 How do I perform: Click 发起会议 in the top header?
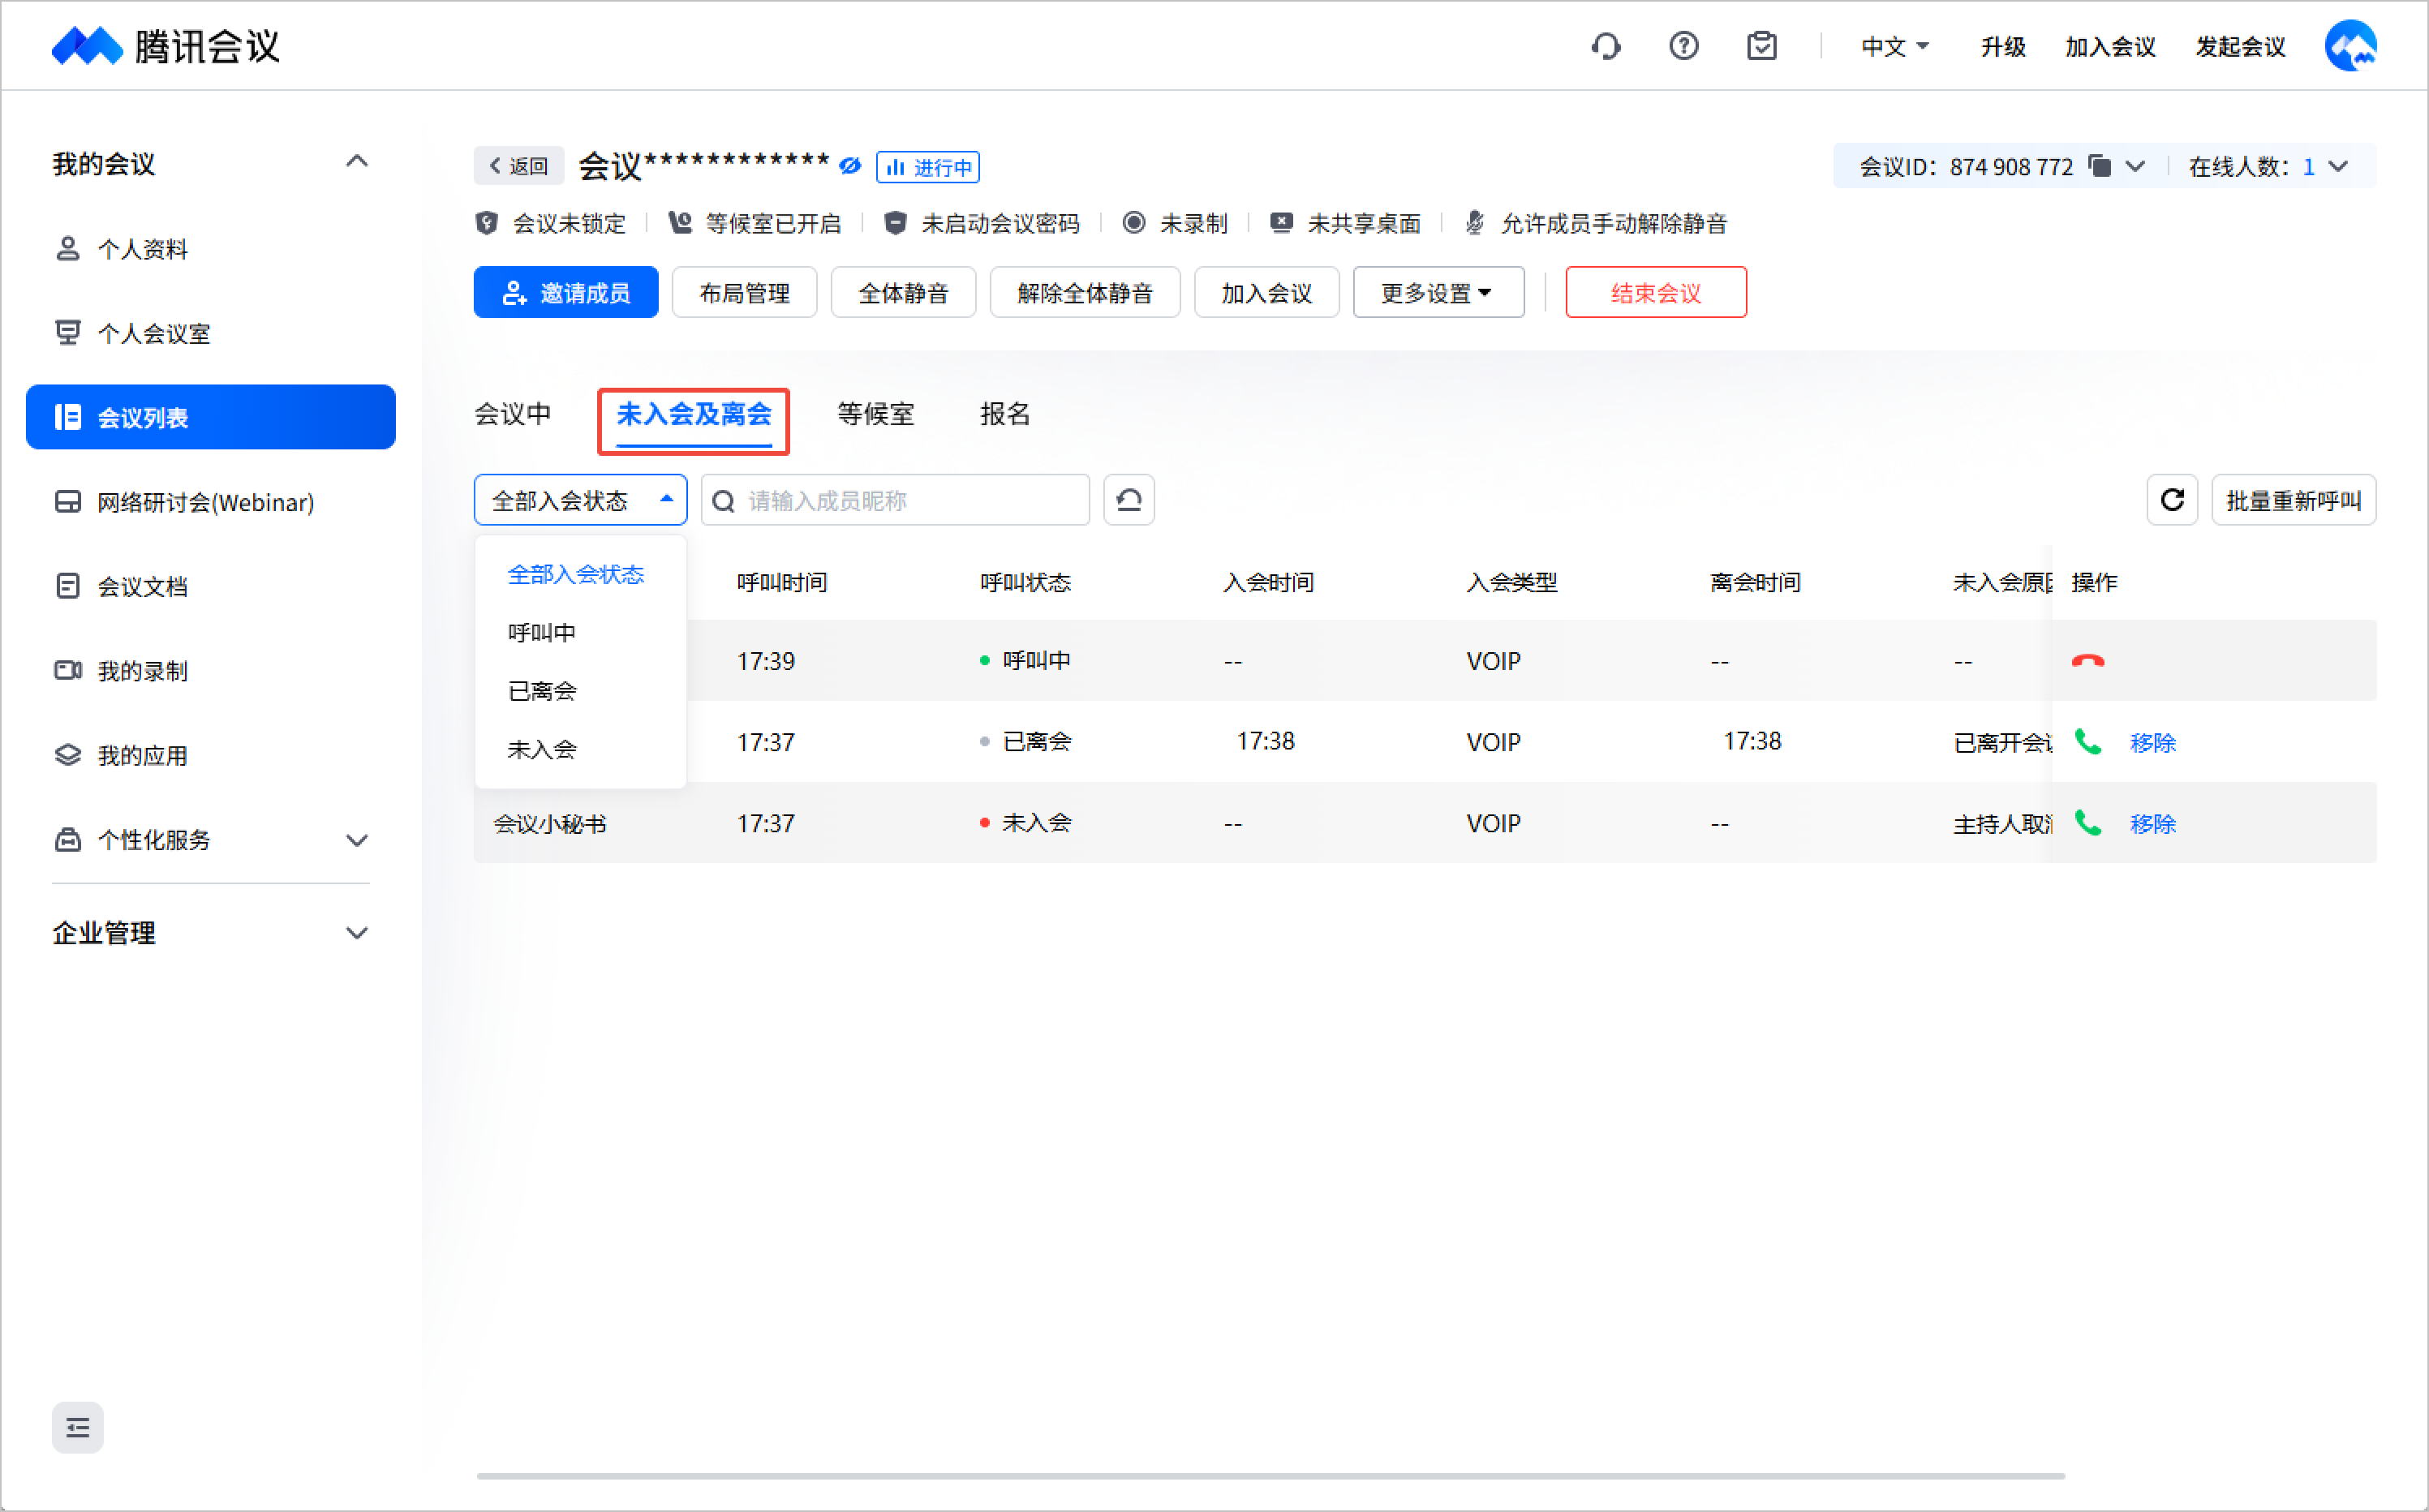pos(2240,47)
